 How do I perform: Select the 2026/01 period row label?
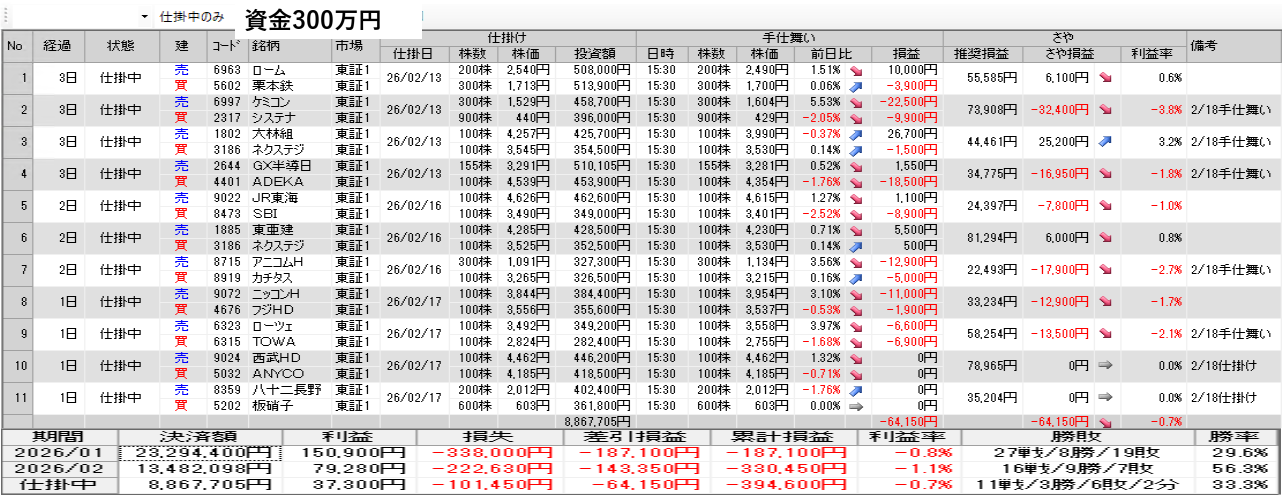pyautogui.click(x=60, y=453)
